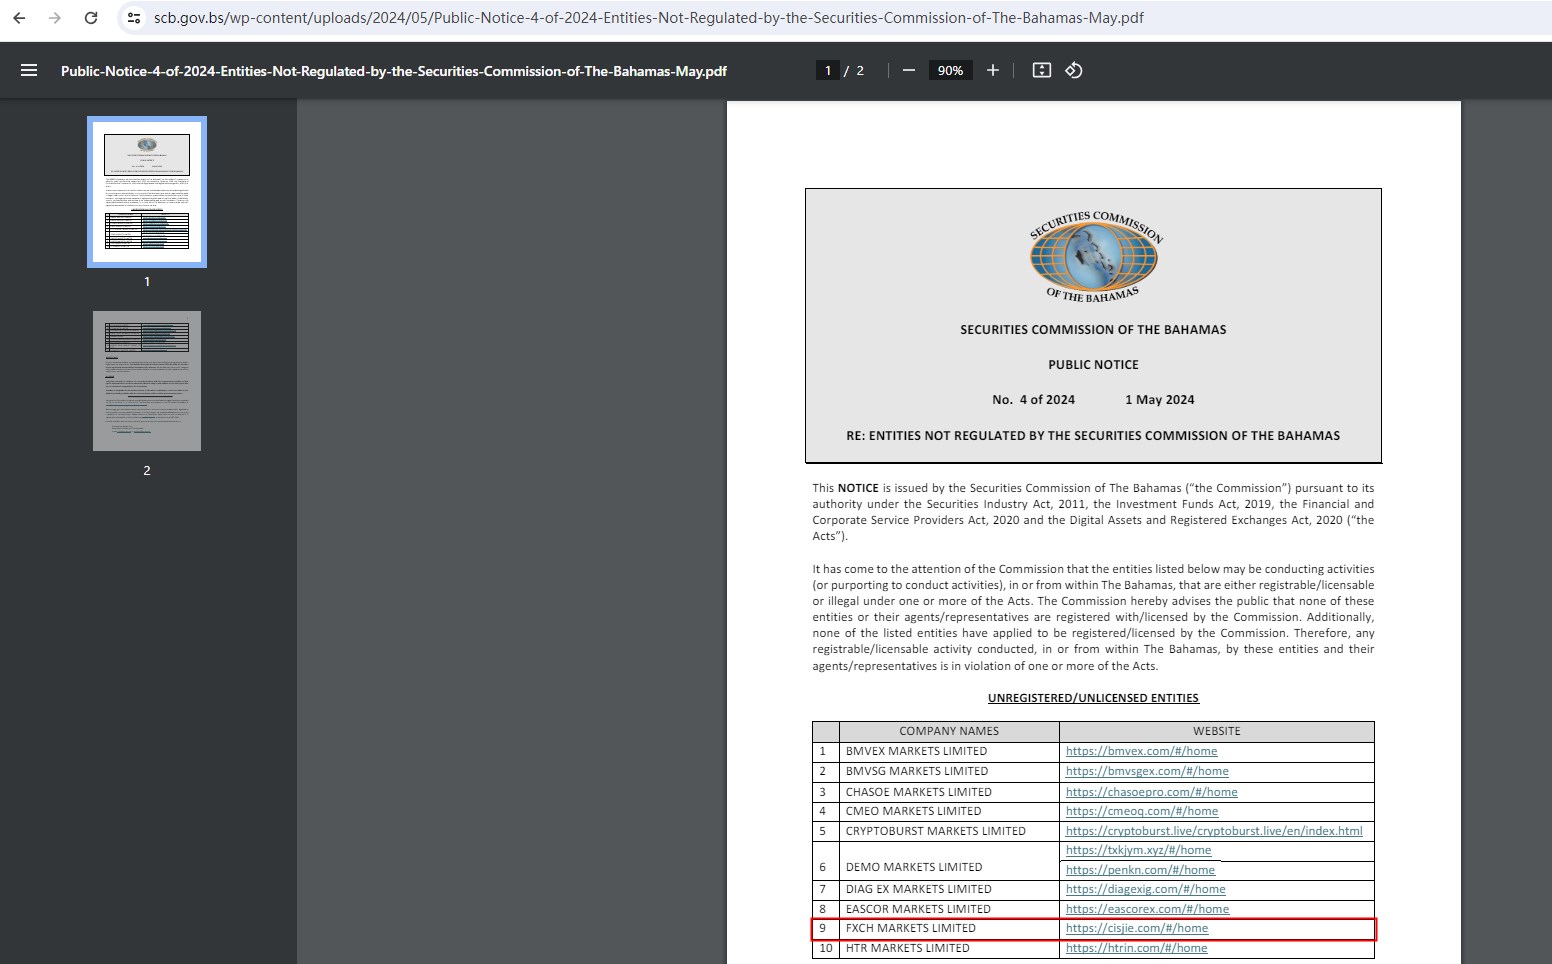Screen dimensions: 1552x964
Task: Open page 1 thumbnail
Action: 147,192
